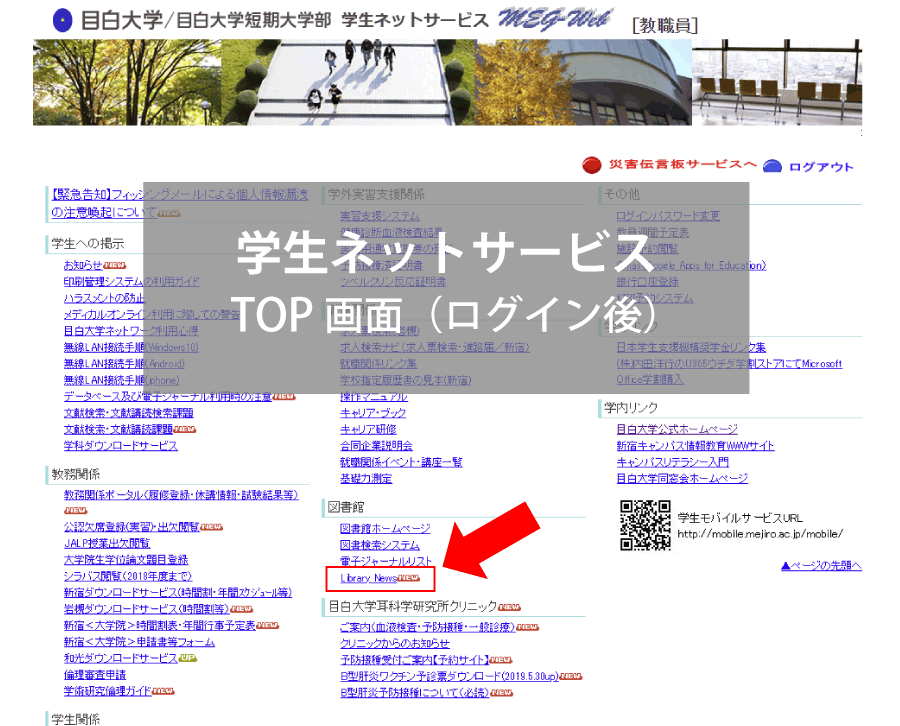This screenshot has height=726, width=900.
Task: Open クリニックからのお知らせ
Action: coord(394,643)
